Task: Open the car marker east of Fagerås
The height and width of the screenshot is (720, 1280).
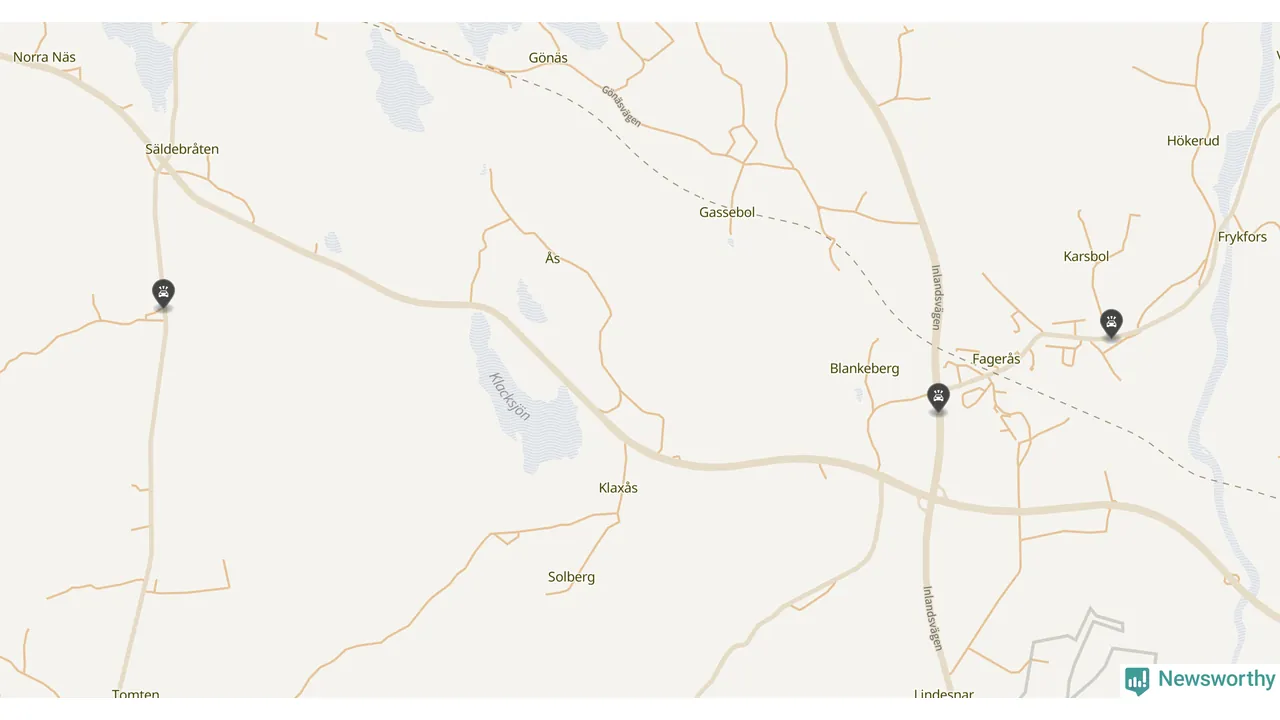Action: pyautogui.click(x=1110, y=324)
